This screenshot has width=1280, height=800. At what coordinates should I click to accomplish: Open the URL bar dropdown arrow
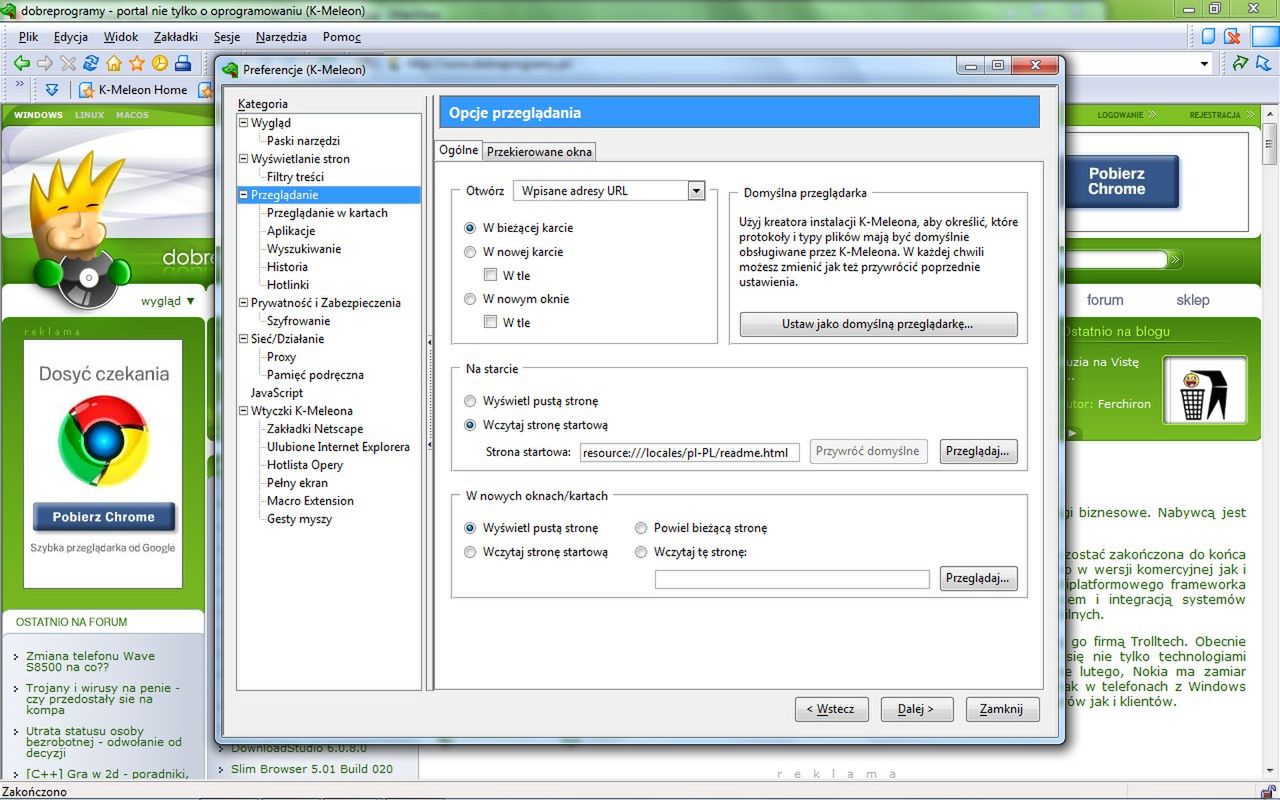coord(1205,63)
